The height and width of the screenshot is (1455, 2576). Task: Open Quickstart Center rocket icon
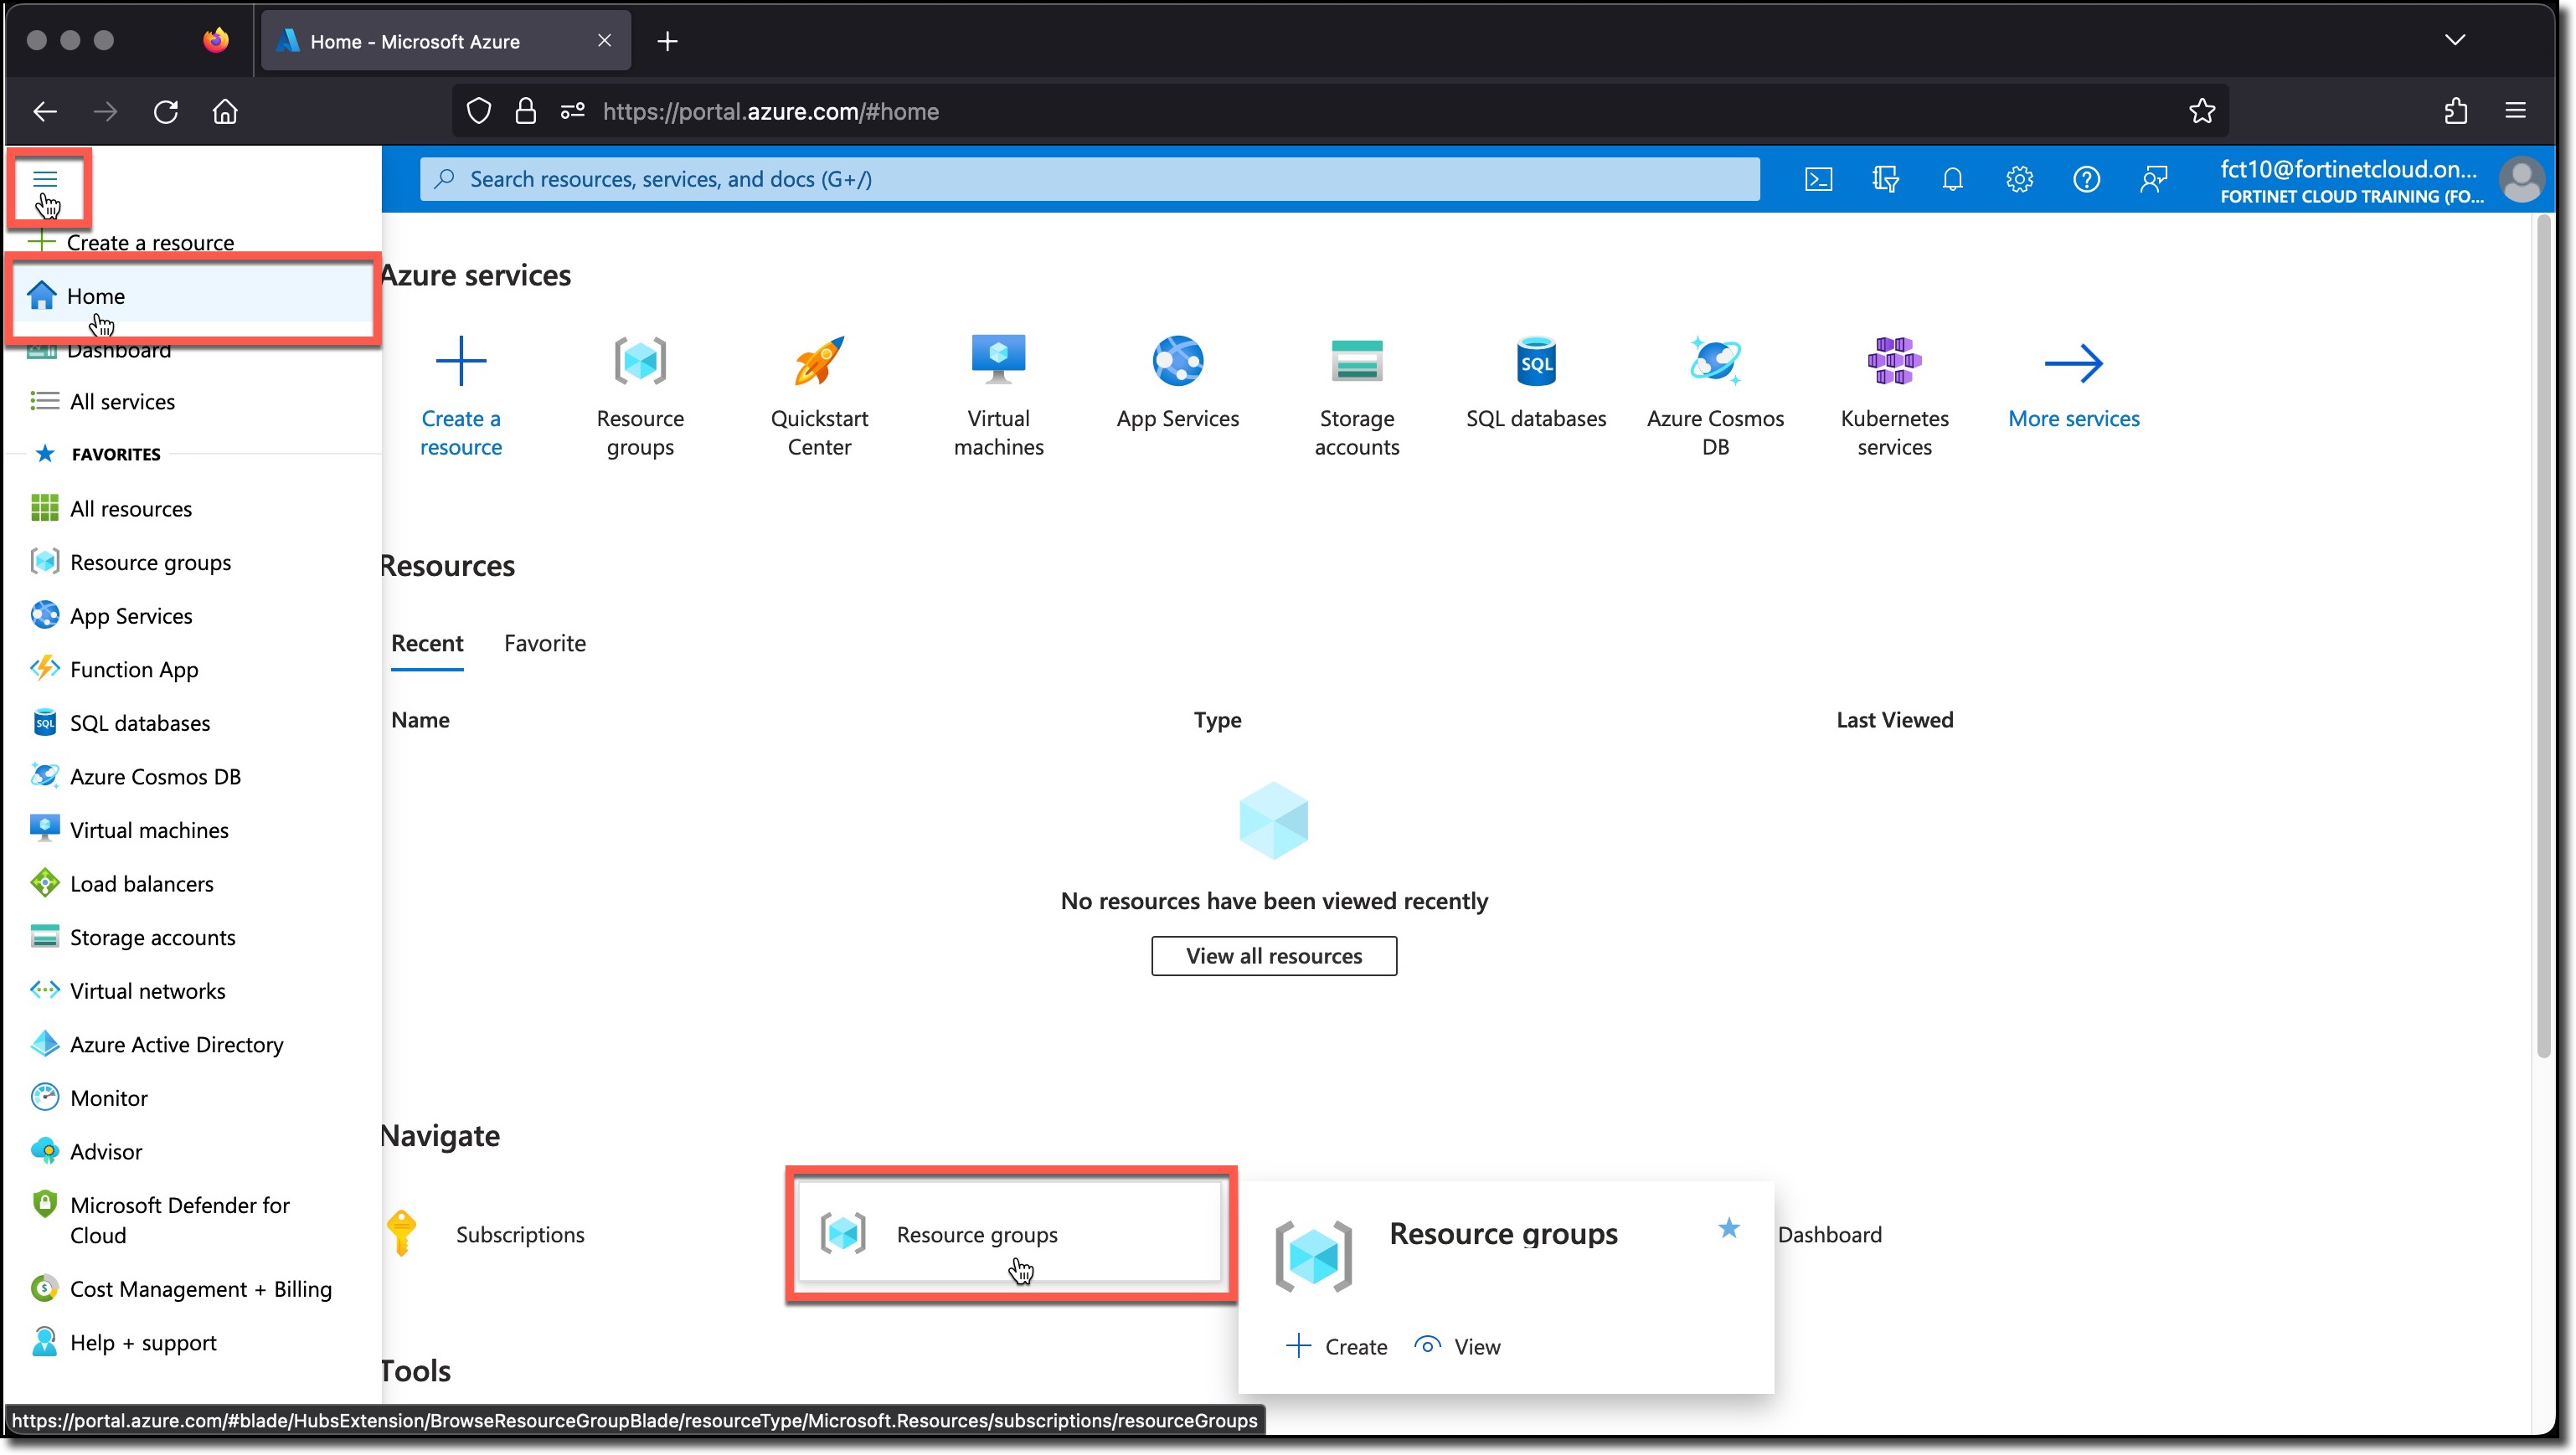pos(819,361)
